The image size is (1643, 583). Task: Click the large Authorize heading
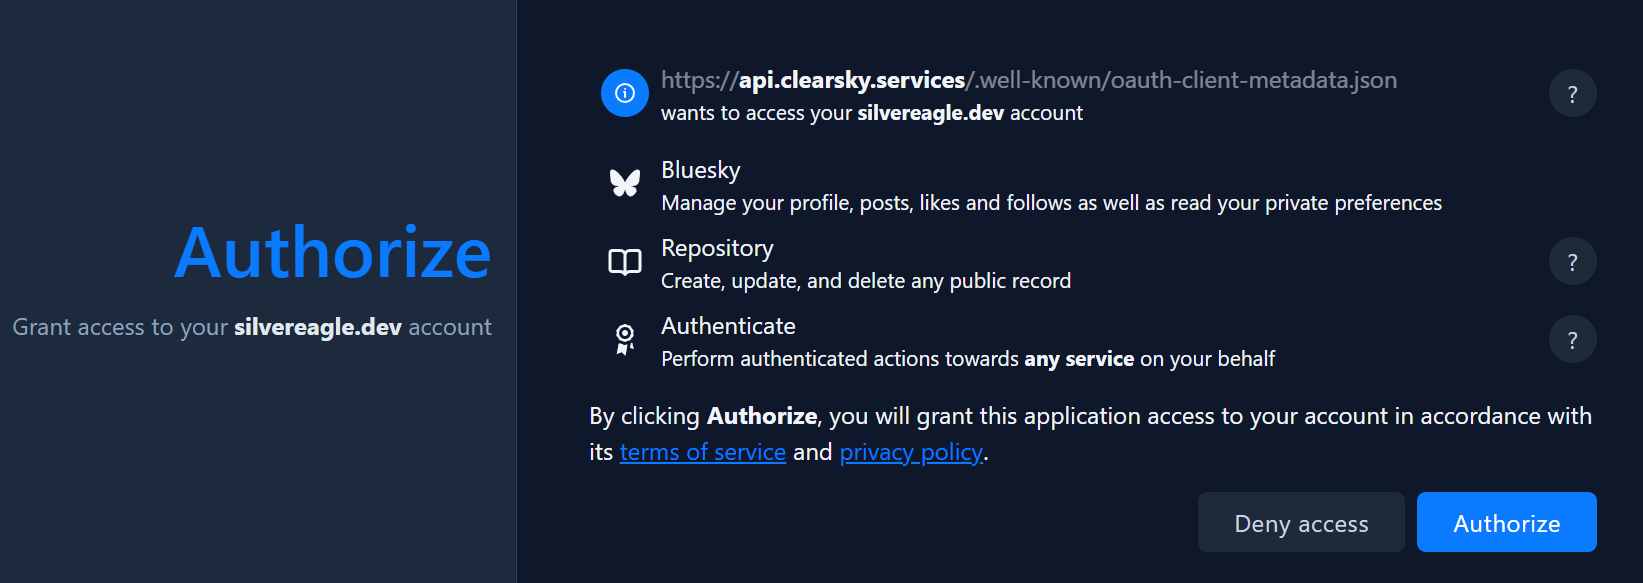pos(332,253)
